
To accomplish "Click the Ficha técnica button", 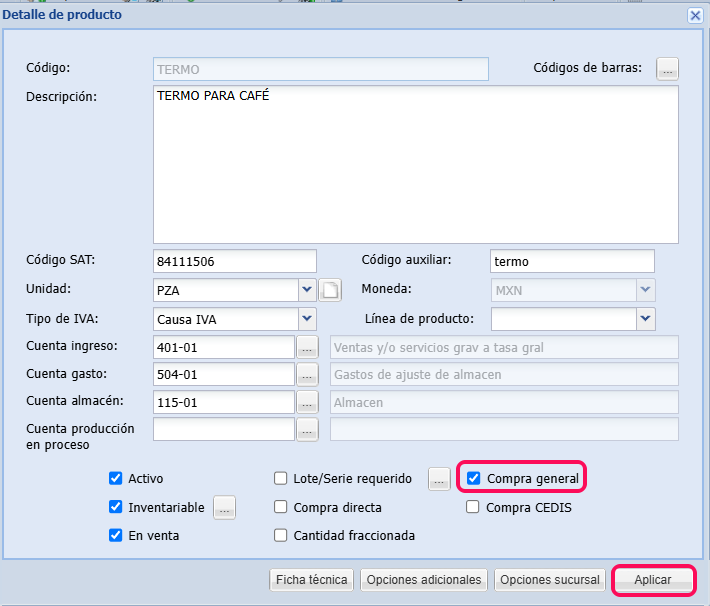I will (x=312, y=580).
